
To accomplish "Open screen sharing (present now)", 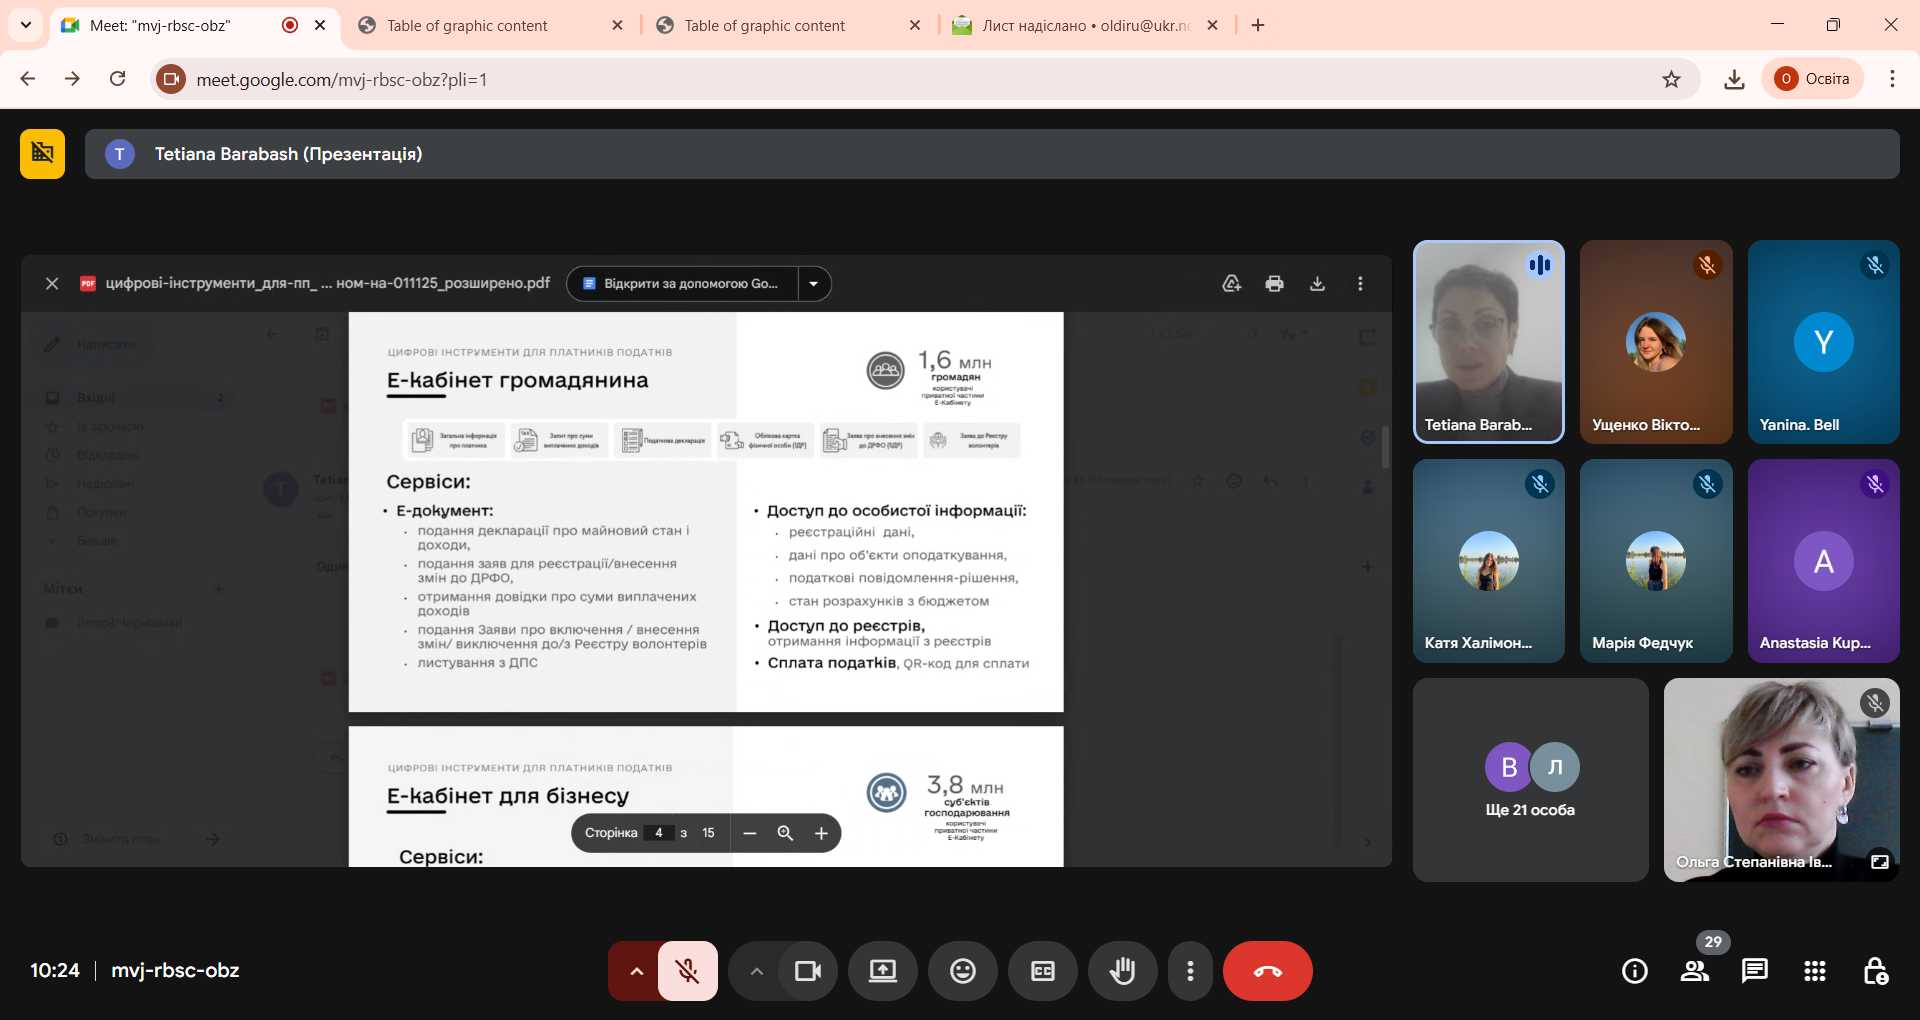I will tap(881, 970).
